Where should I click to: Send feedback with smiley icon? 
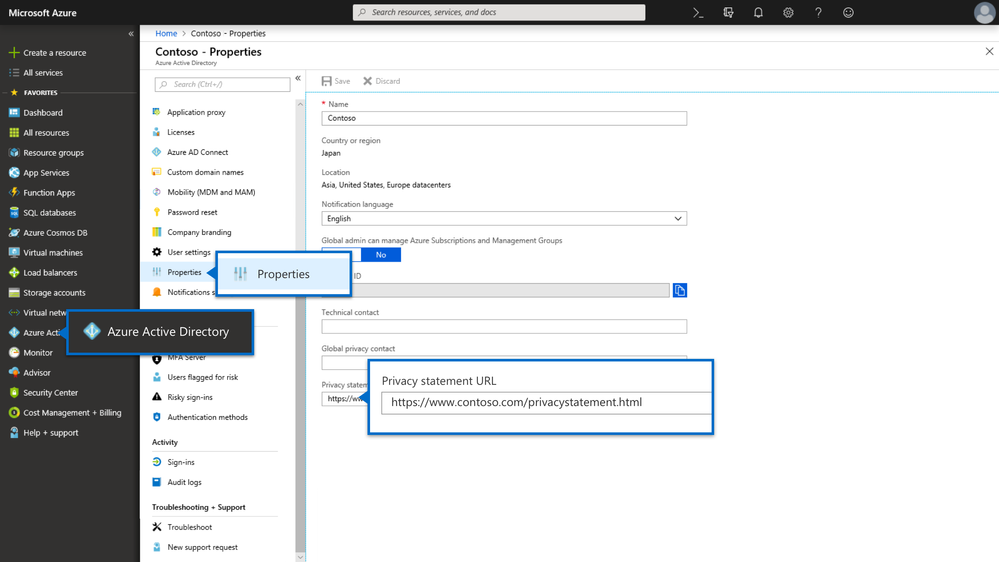[848, 13]
